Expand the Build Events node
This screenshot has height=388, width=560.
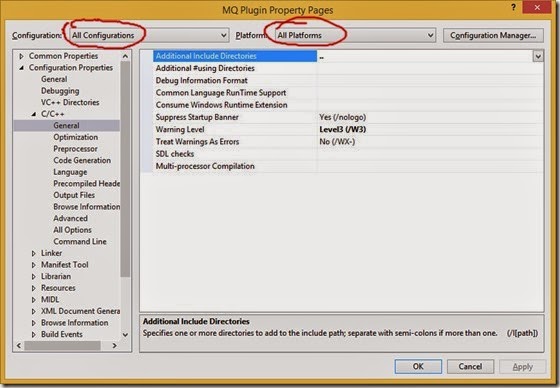(x=34, y=334)
